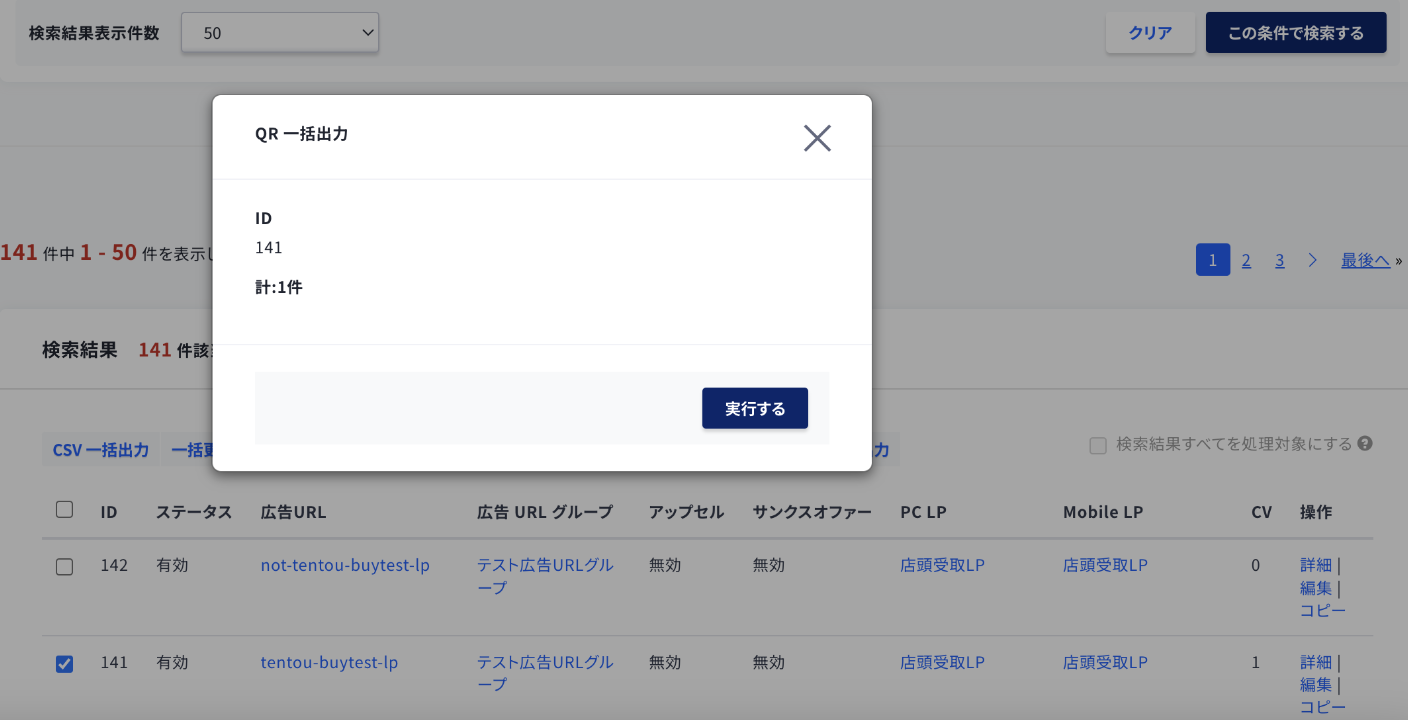1408x720 pixels.
Task: Jump to 最後へ last page link
Action: pyautogui.click(x=1366, y=260)
